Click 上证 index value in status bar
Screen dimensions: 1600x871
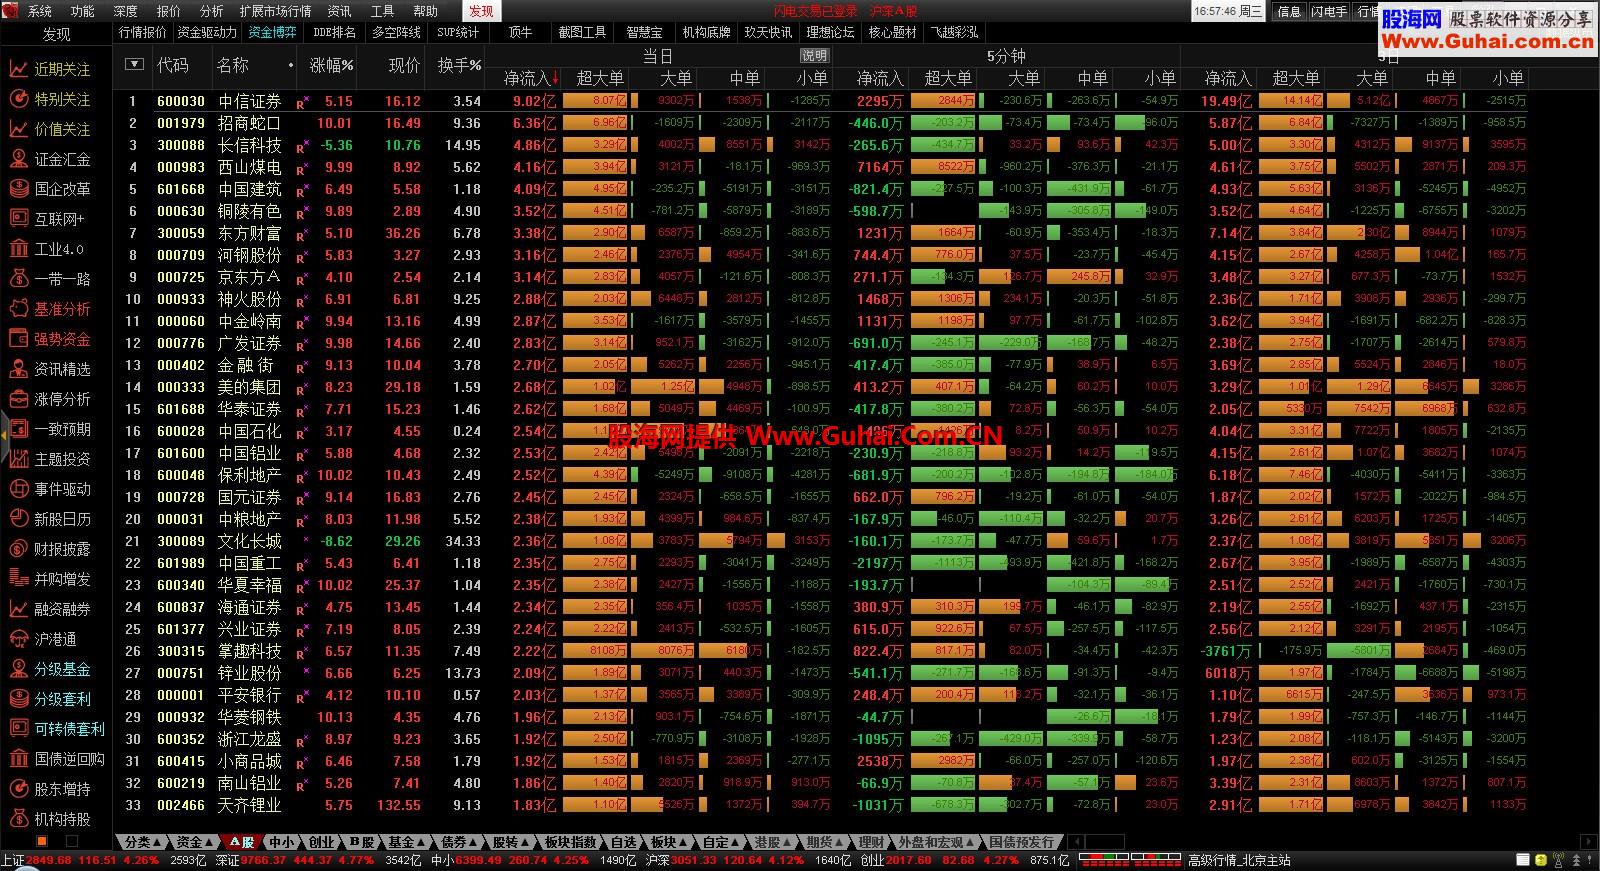point(49,860)
